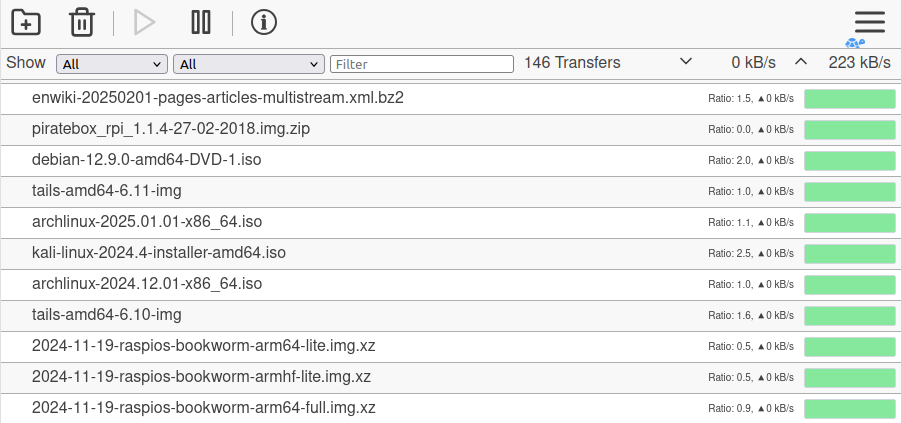
Task: Select the enwiki-20250201 pages-articles torrent row
Action: point(217,98)
